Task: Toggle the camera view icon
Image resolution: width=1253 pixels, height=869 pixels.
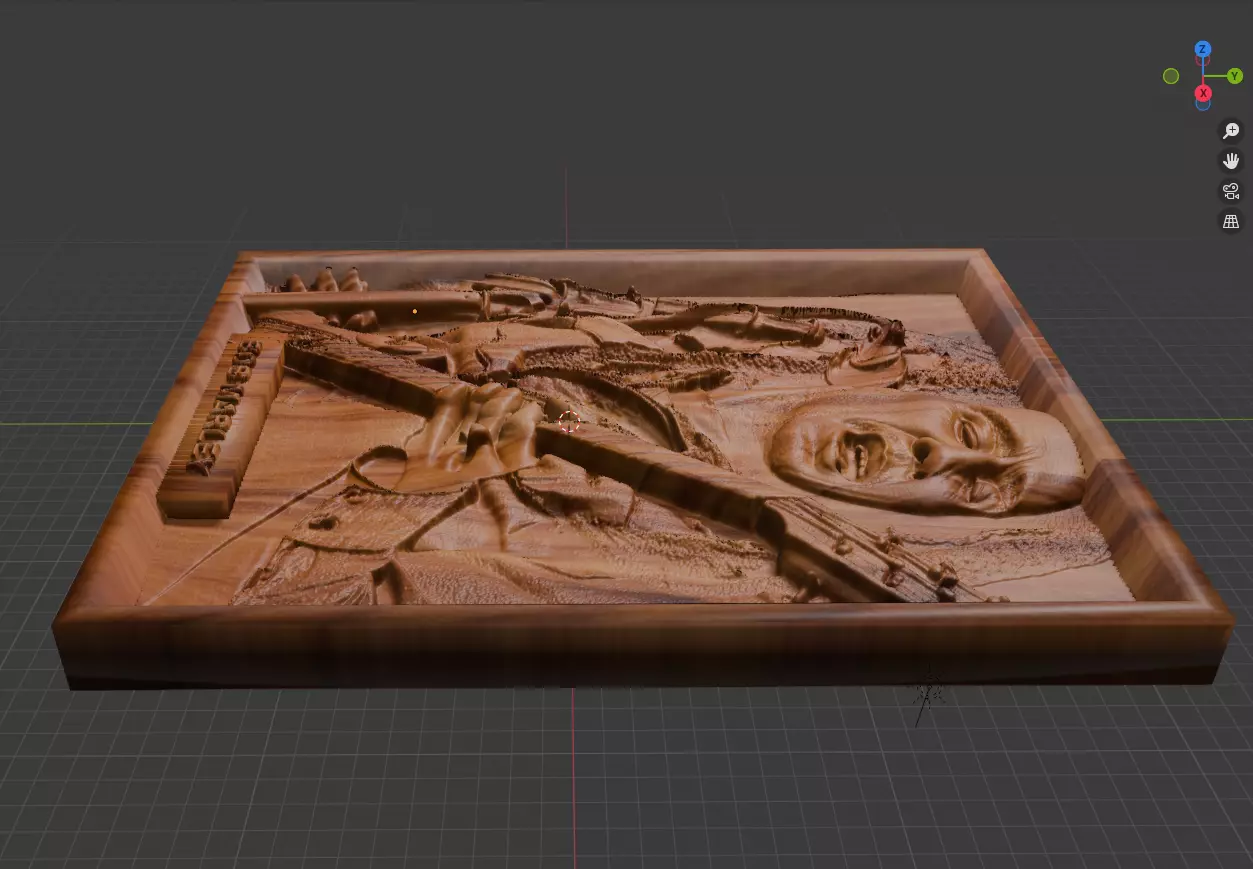Action: coord(1231,191)
